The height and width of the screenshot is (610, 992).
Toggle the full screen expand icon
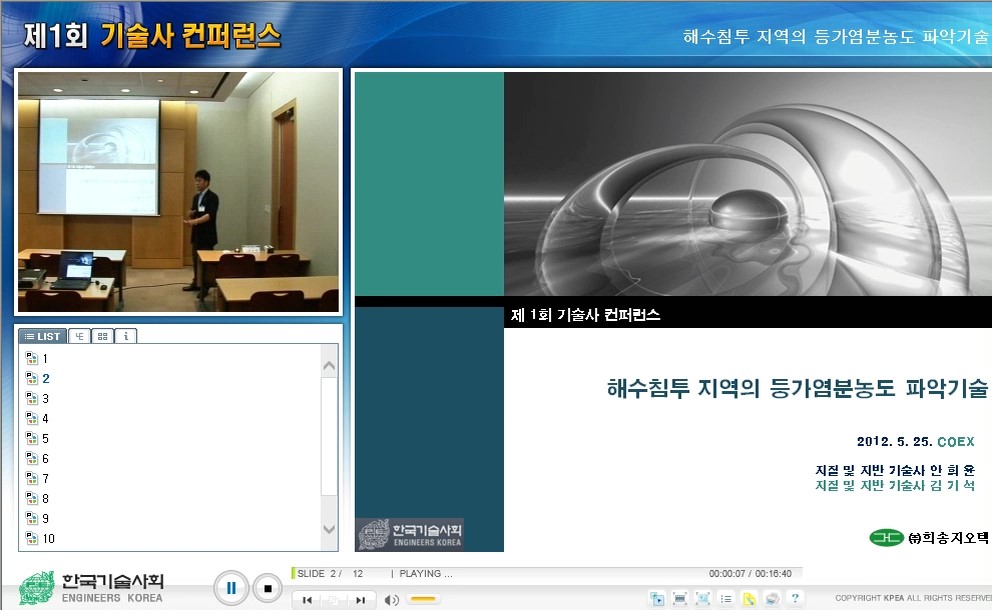coord(703,598)
